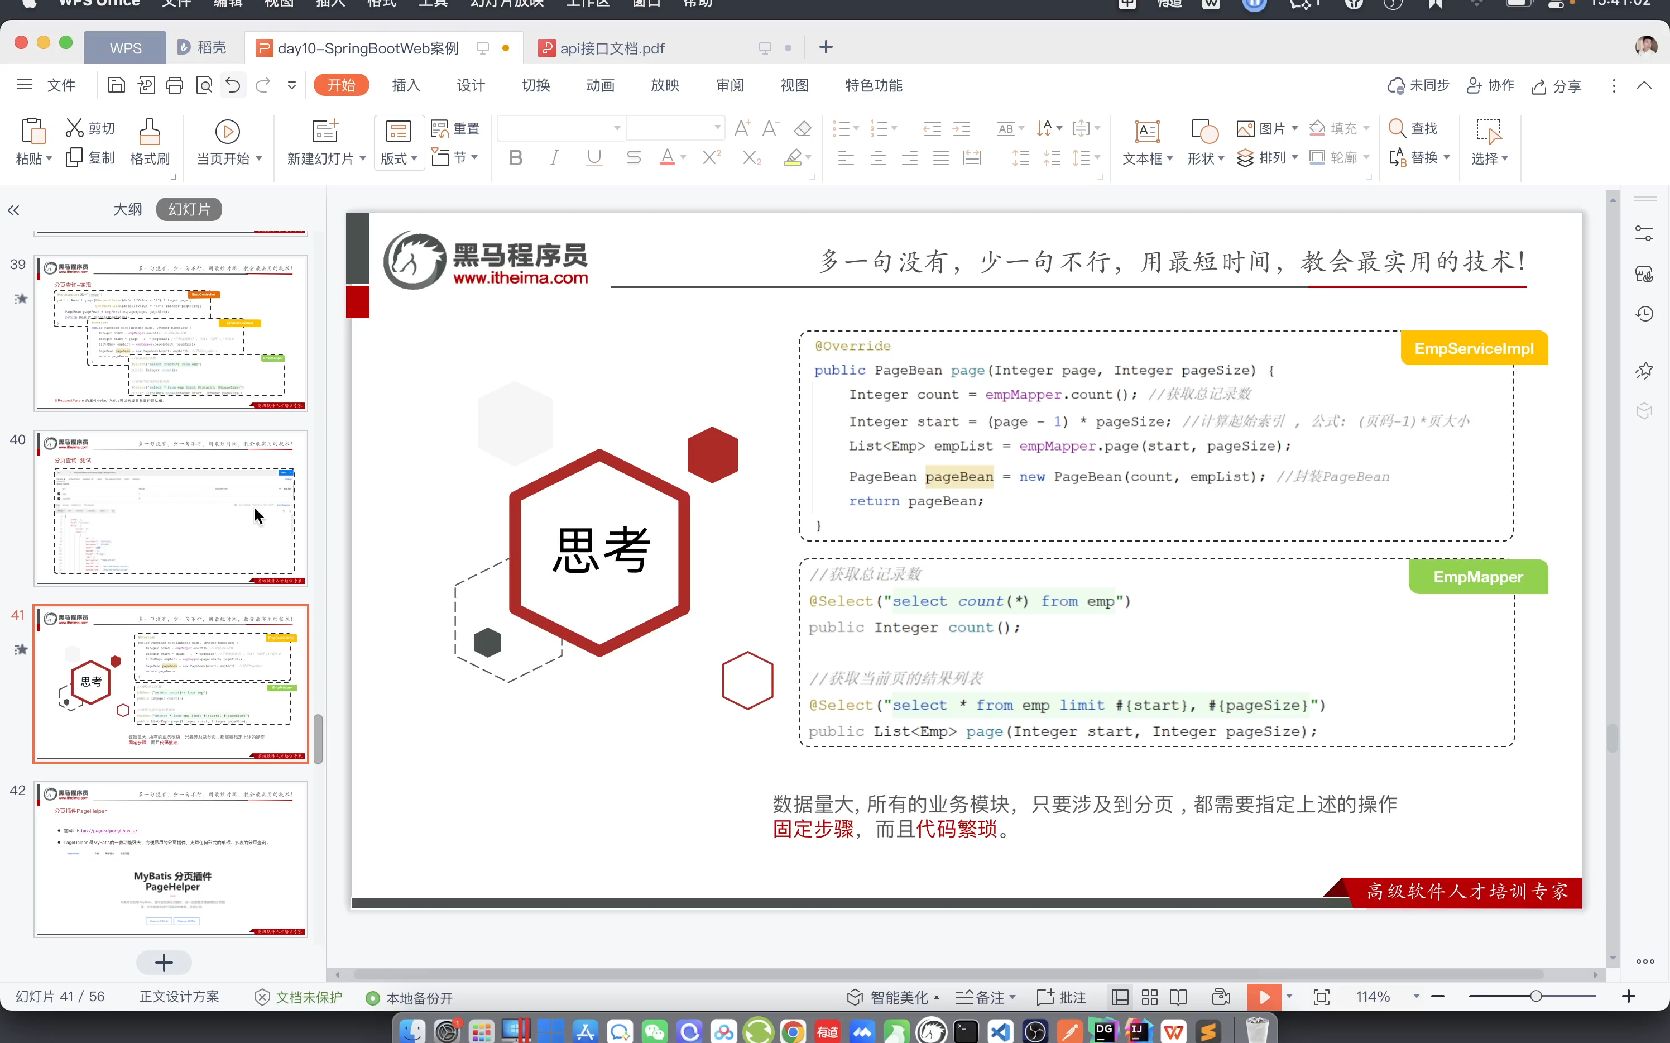Open the font name combo box
1670x1043 pixels.
click(x=560, y=128)
